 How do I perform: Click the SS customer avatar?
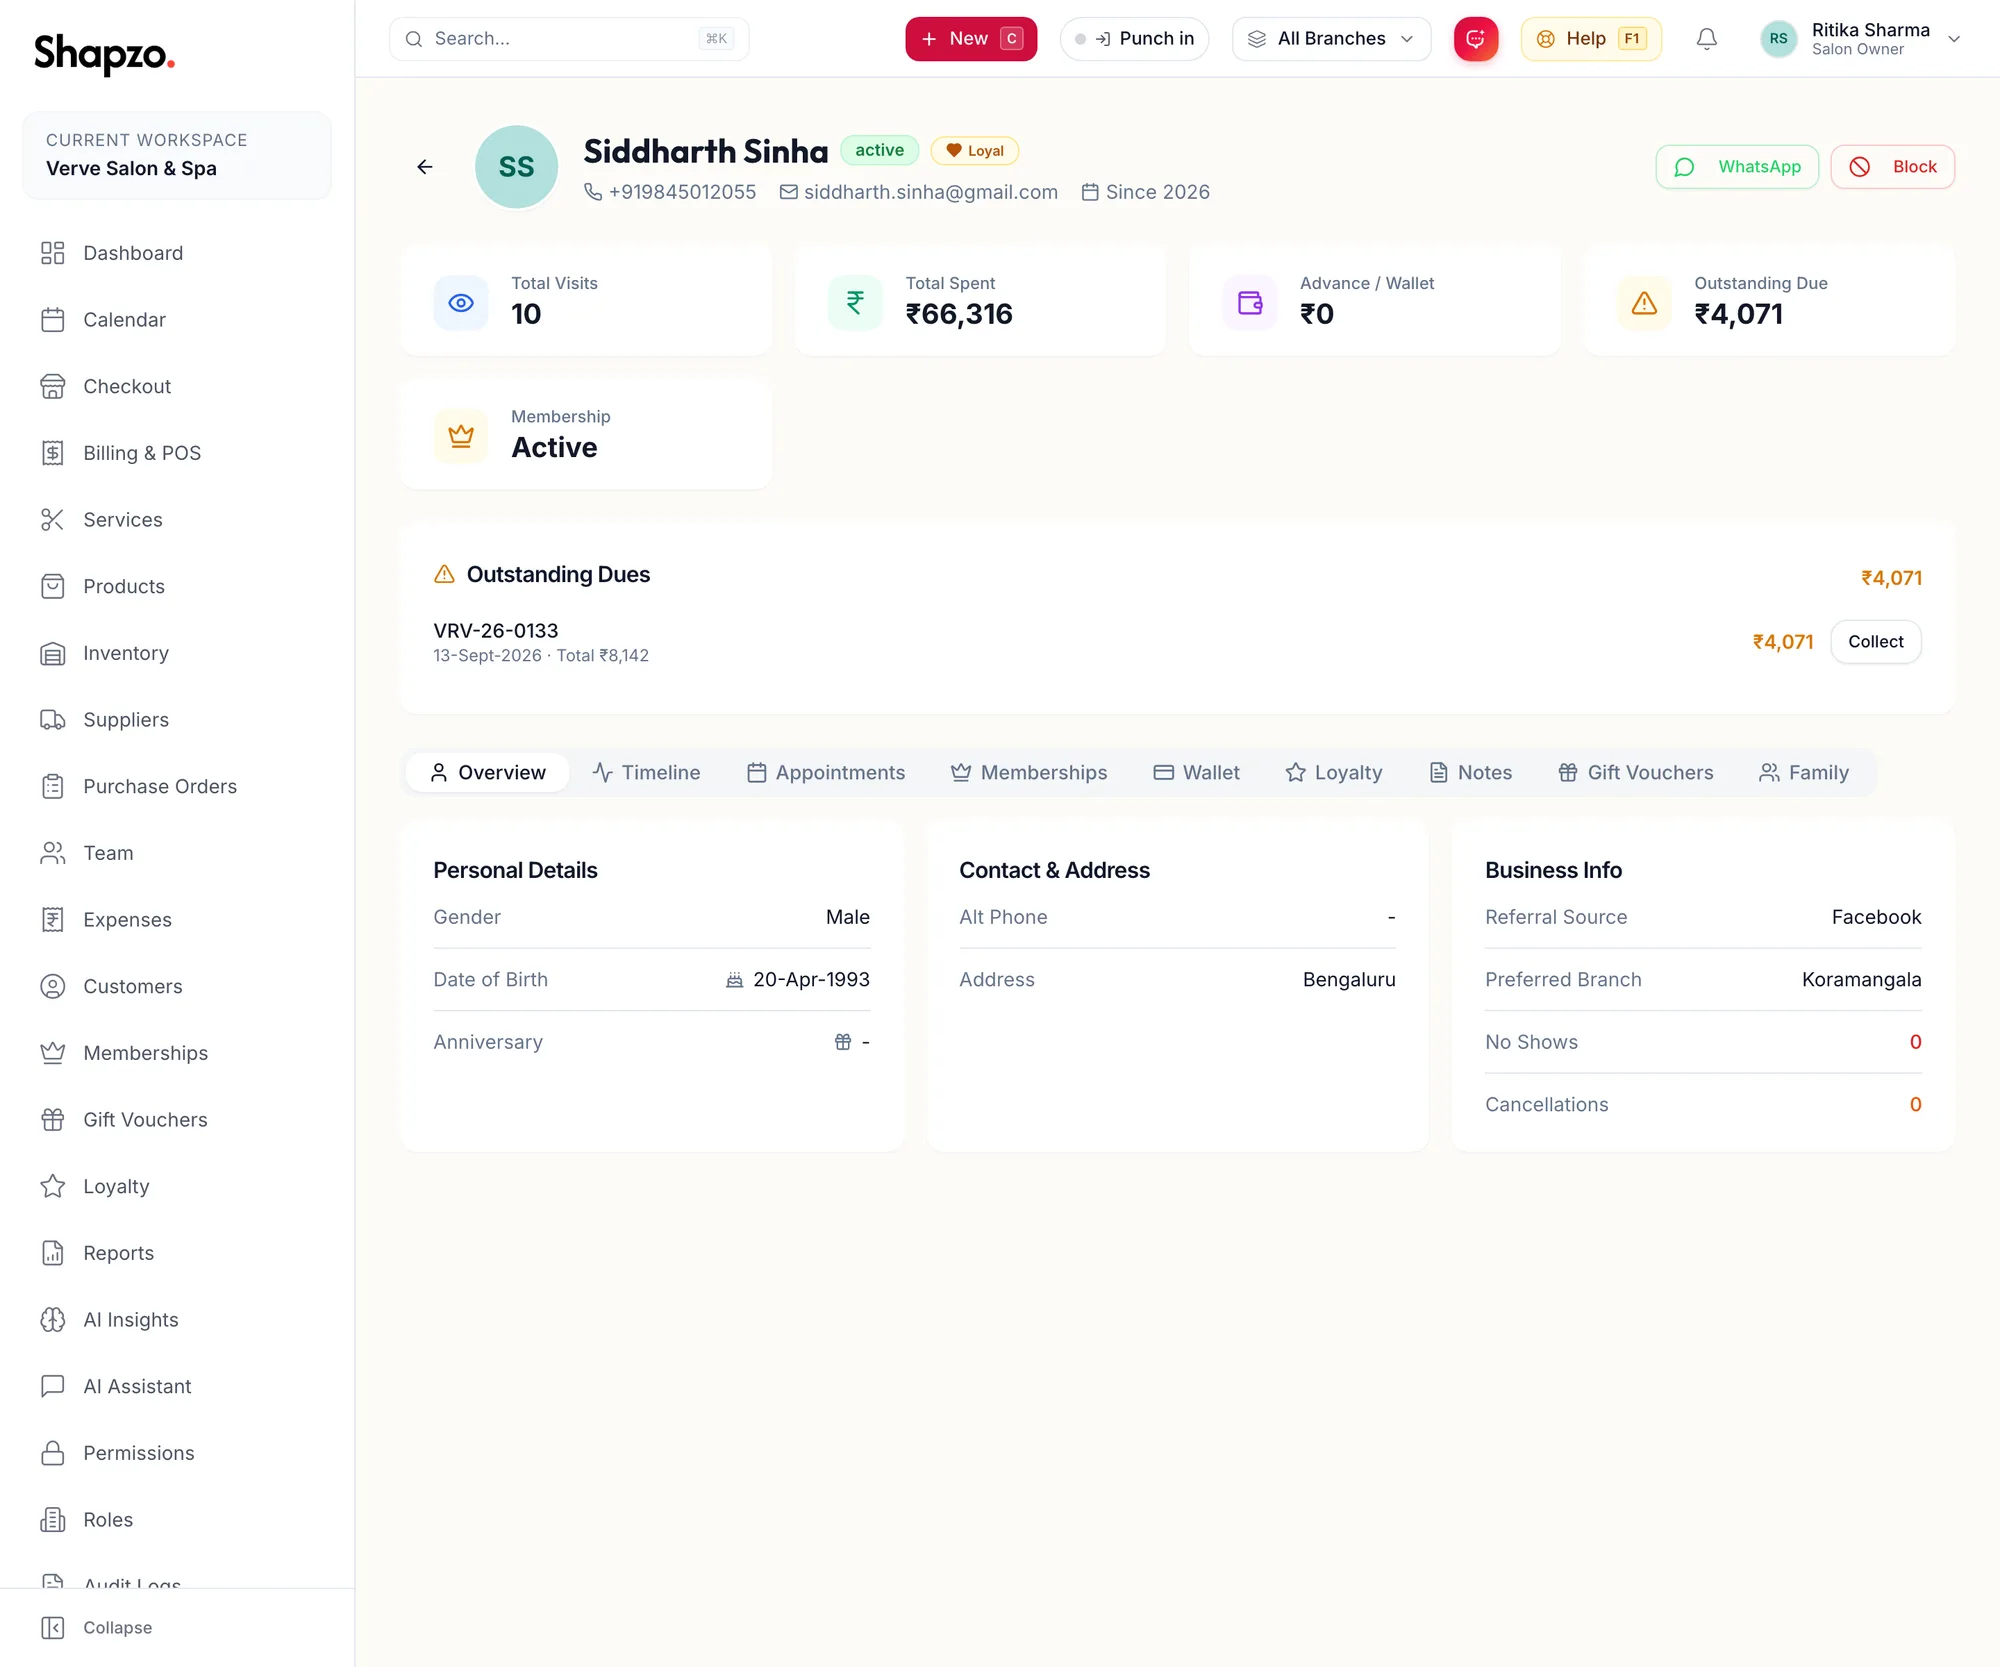516,167
